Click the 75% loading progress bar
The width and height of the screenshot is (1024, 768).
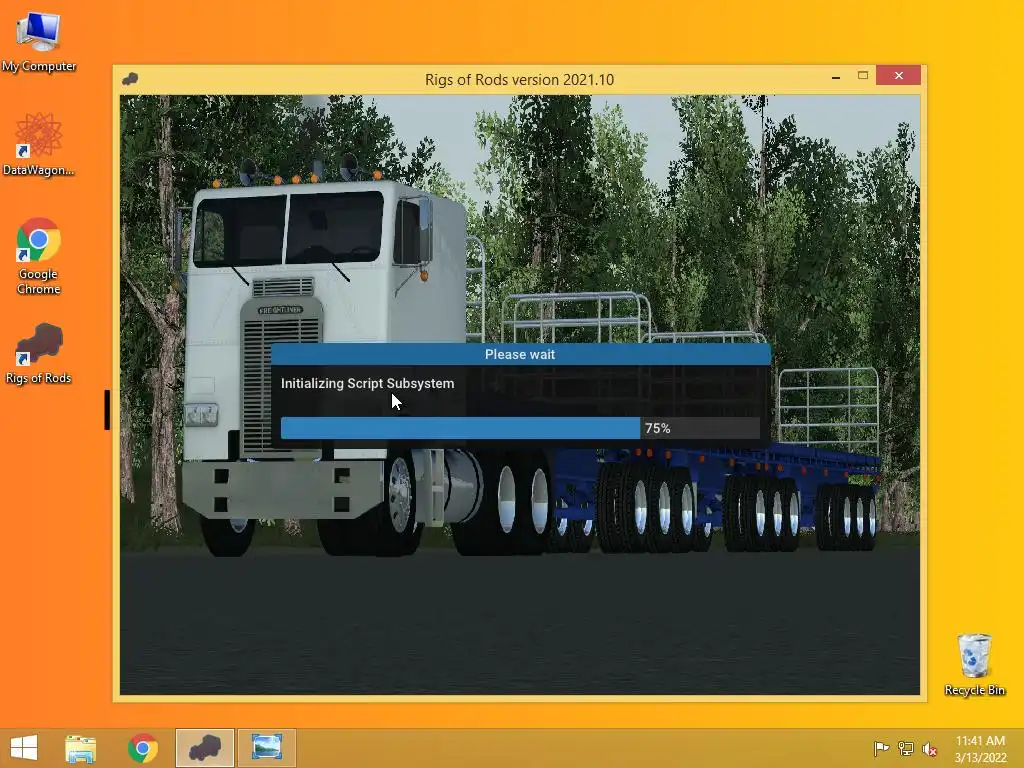pyautogui.click(x=520, y=428)
